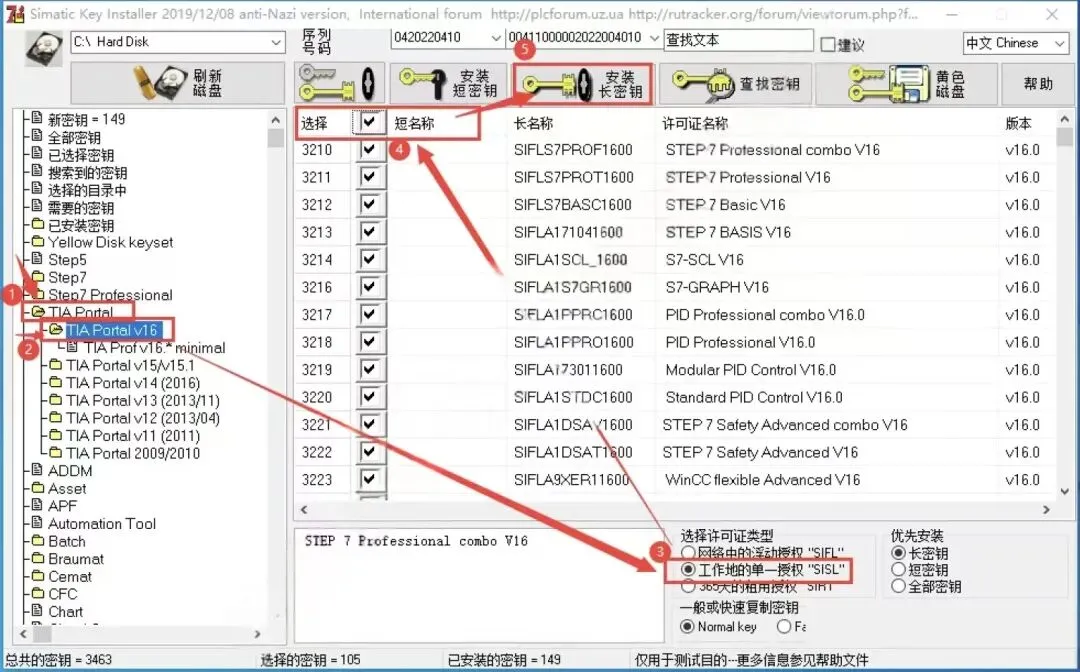Click Install Long Key (安装长密钥) button
Image resolution: width=1080 pixels, height=672 pixels.
(x=583, y=84)
